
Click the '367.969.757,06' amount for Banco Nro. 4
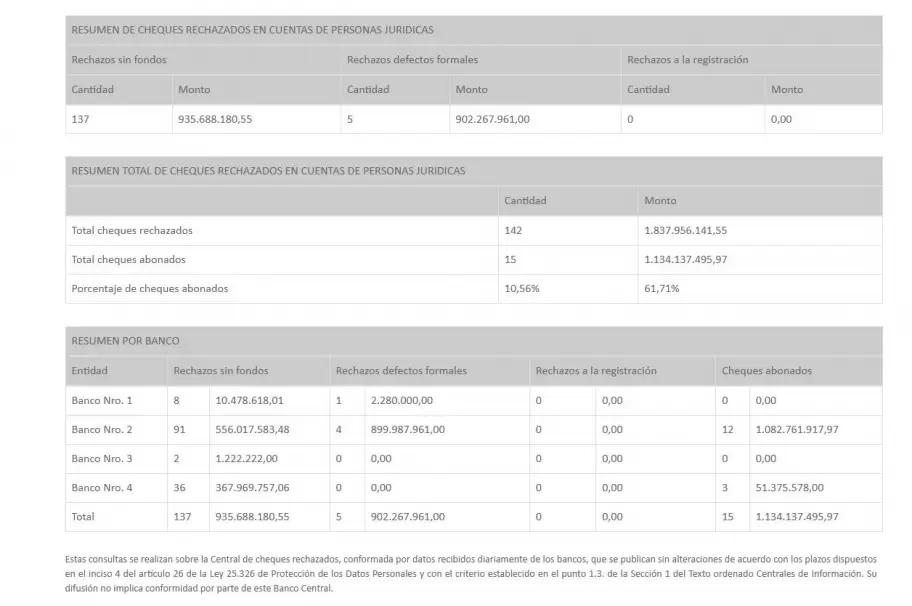click(252, 487)
